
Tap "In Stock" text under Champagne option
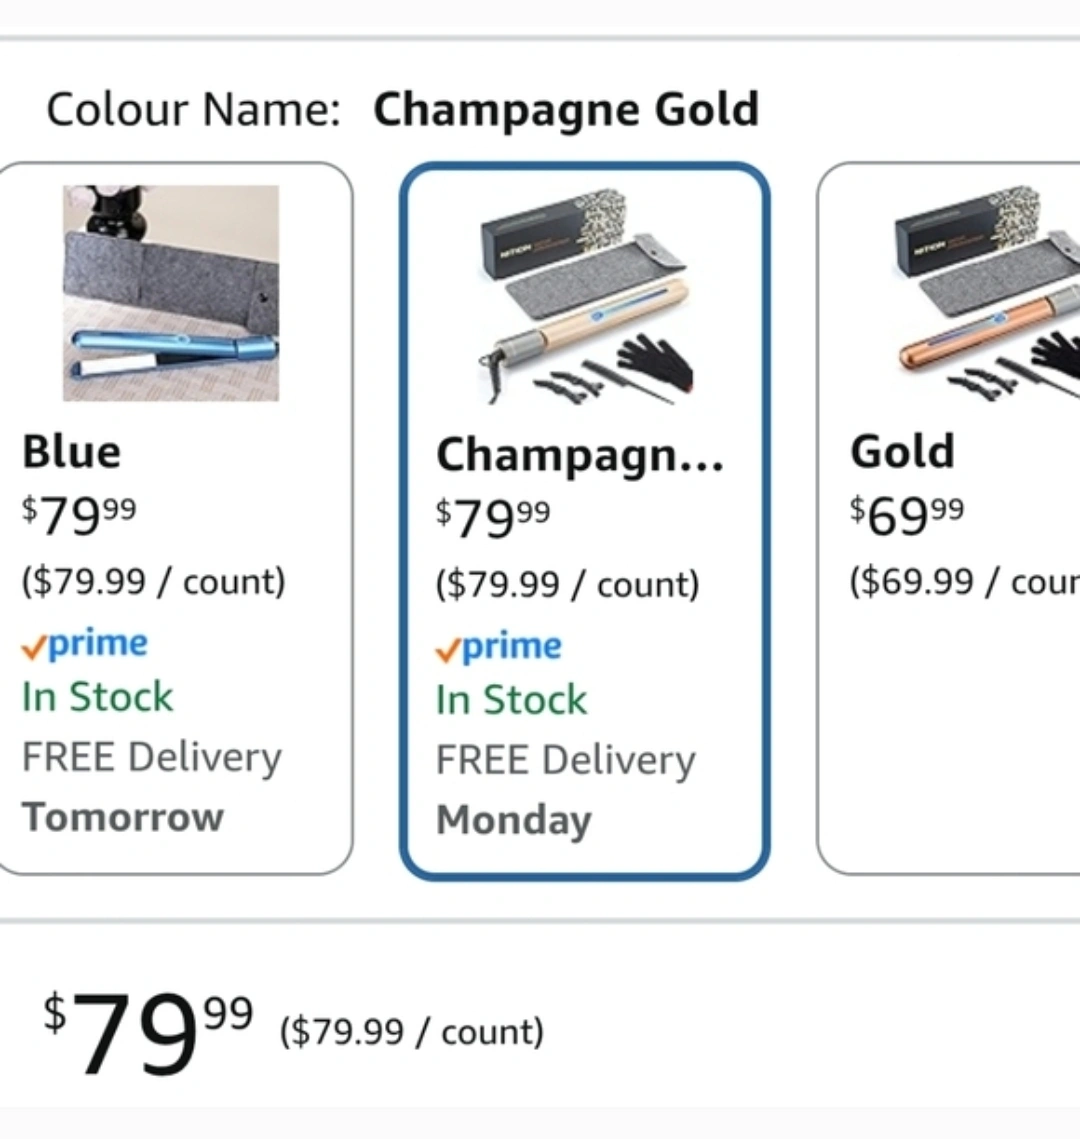point(512,700)
